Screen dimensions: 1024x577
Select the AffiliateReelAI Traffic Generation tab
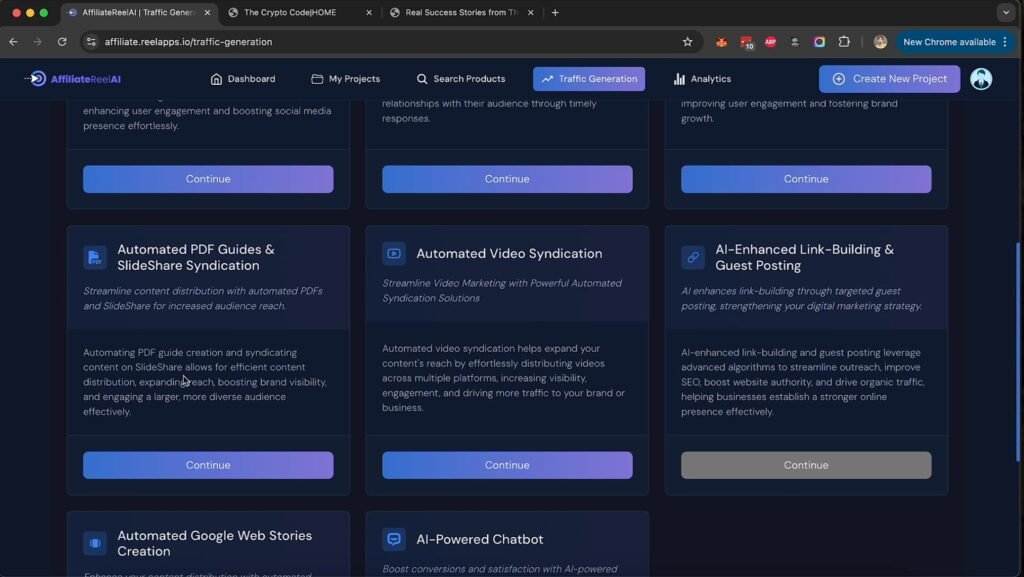coord(138,12)
